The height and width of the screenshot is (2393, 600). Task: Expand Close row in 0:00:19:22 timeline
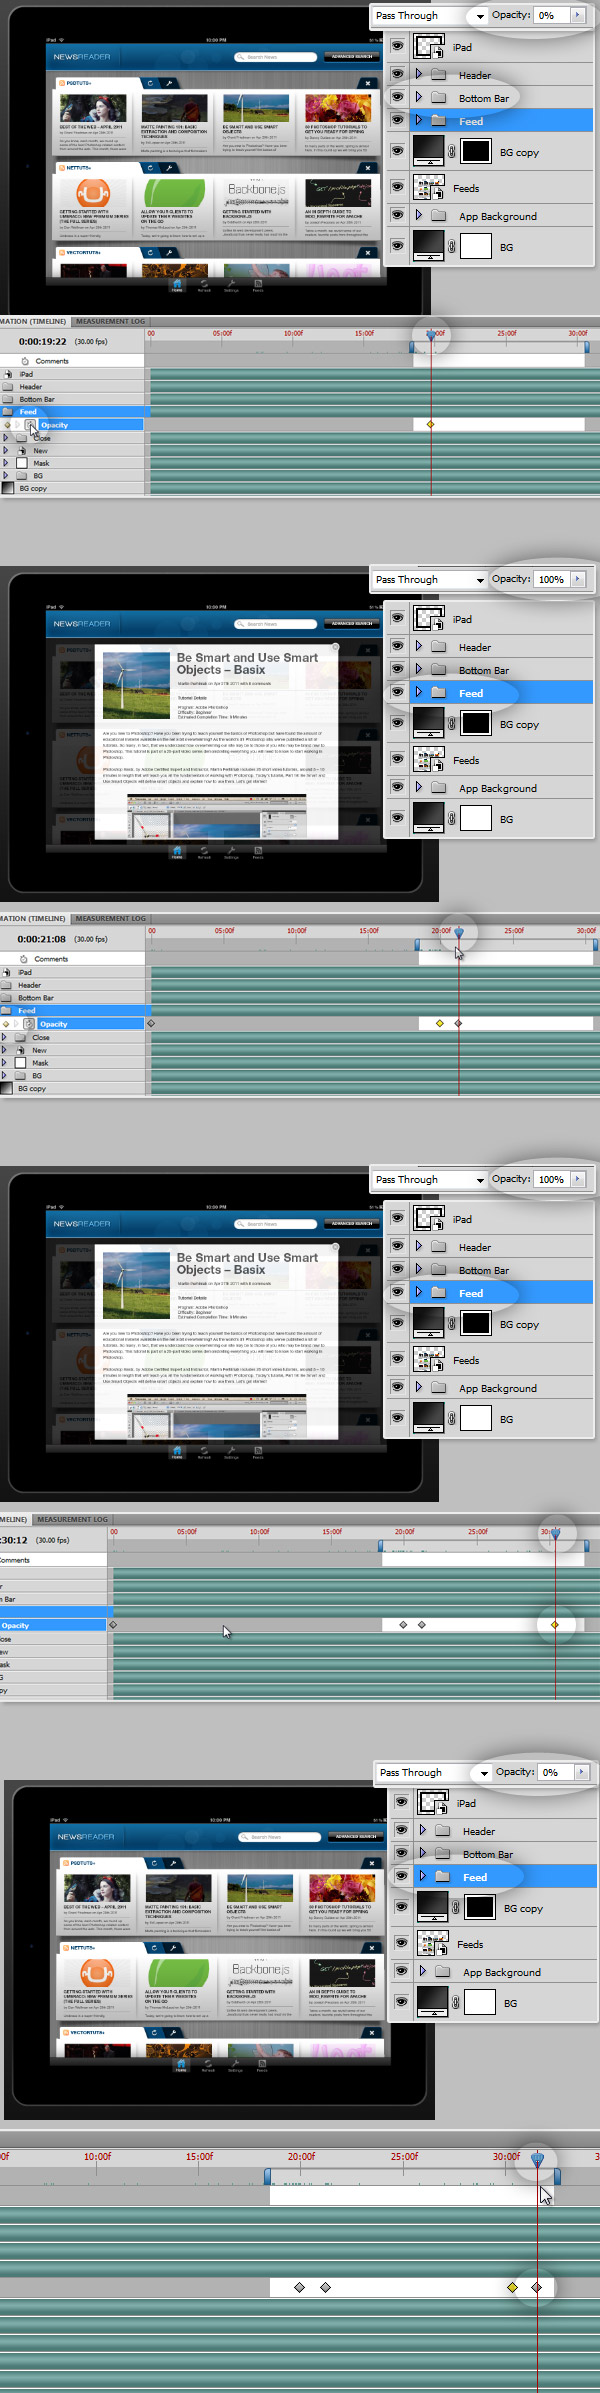6,437
